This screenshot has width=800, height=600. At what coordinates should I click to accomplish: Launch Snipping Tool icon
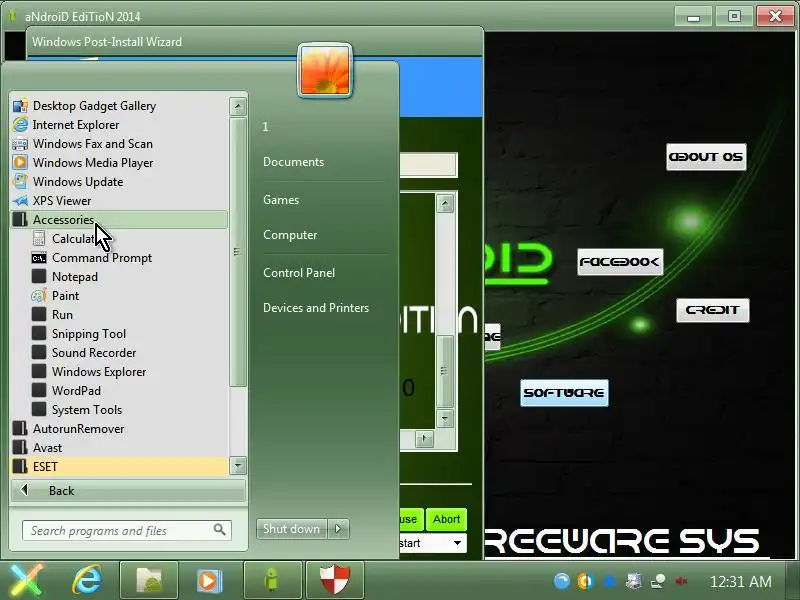click(x=39, y=333)
